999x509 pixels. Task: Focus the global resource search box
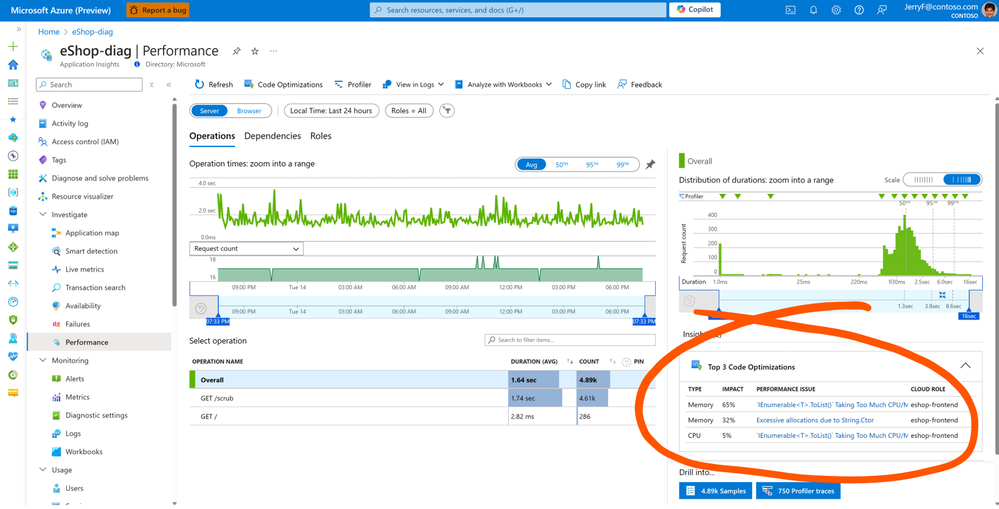point(517,10)
